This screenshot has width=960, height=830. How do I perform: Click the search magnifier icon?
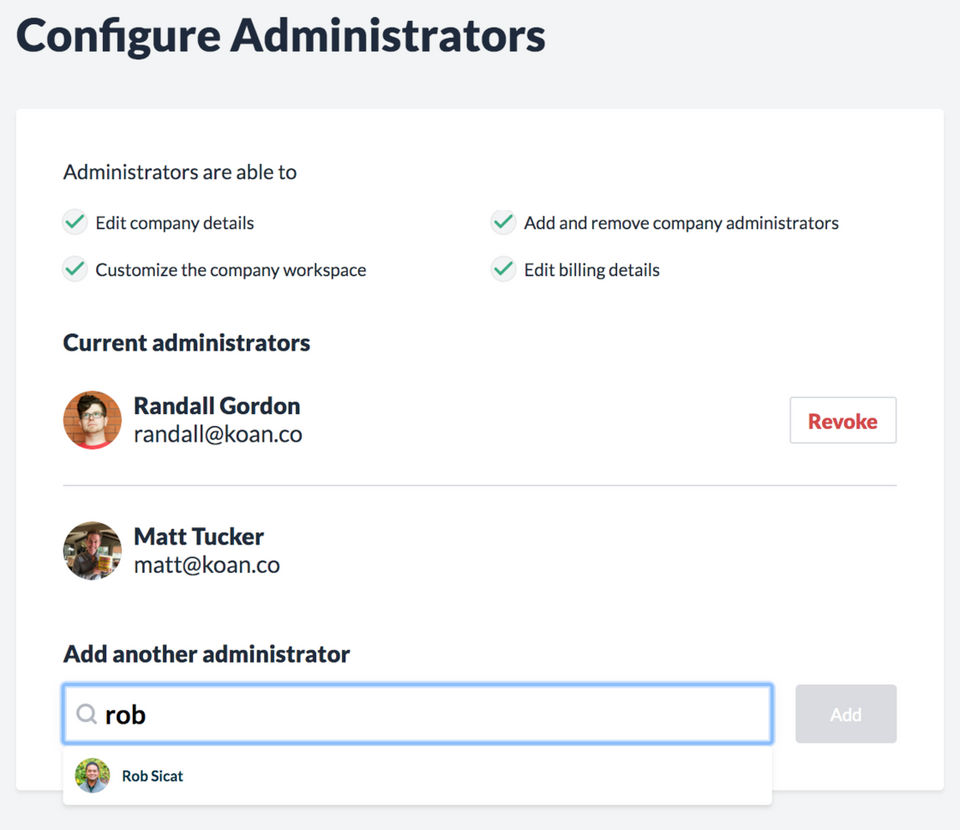click(87, 714)
